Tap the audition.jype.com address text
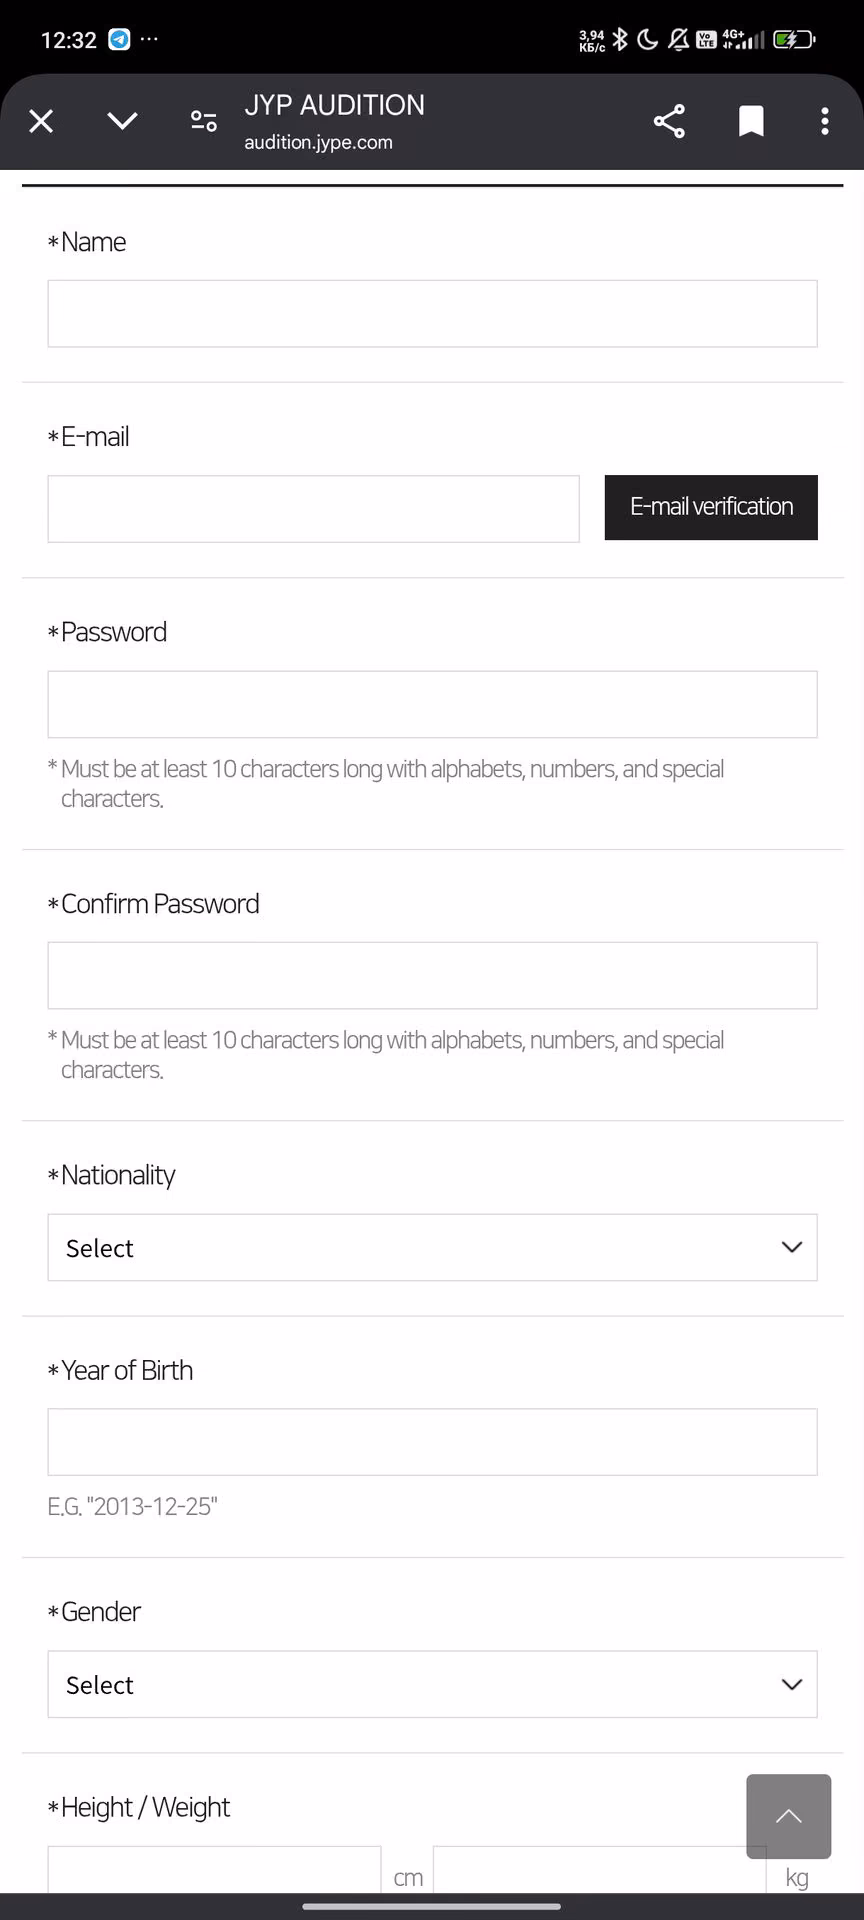Viewport: 864px width, 1920px height. click(318, 142)
